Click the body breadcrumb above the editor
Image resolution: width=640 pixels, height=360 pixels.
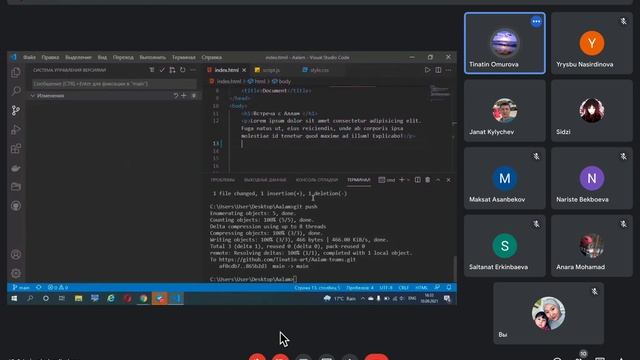click(282, 82)
